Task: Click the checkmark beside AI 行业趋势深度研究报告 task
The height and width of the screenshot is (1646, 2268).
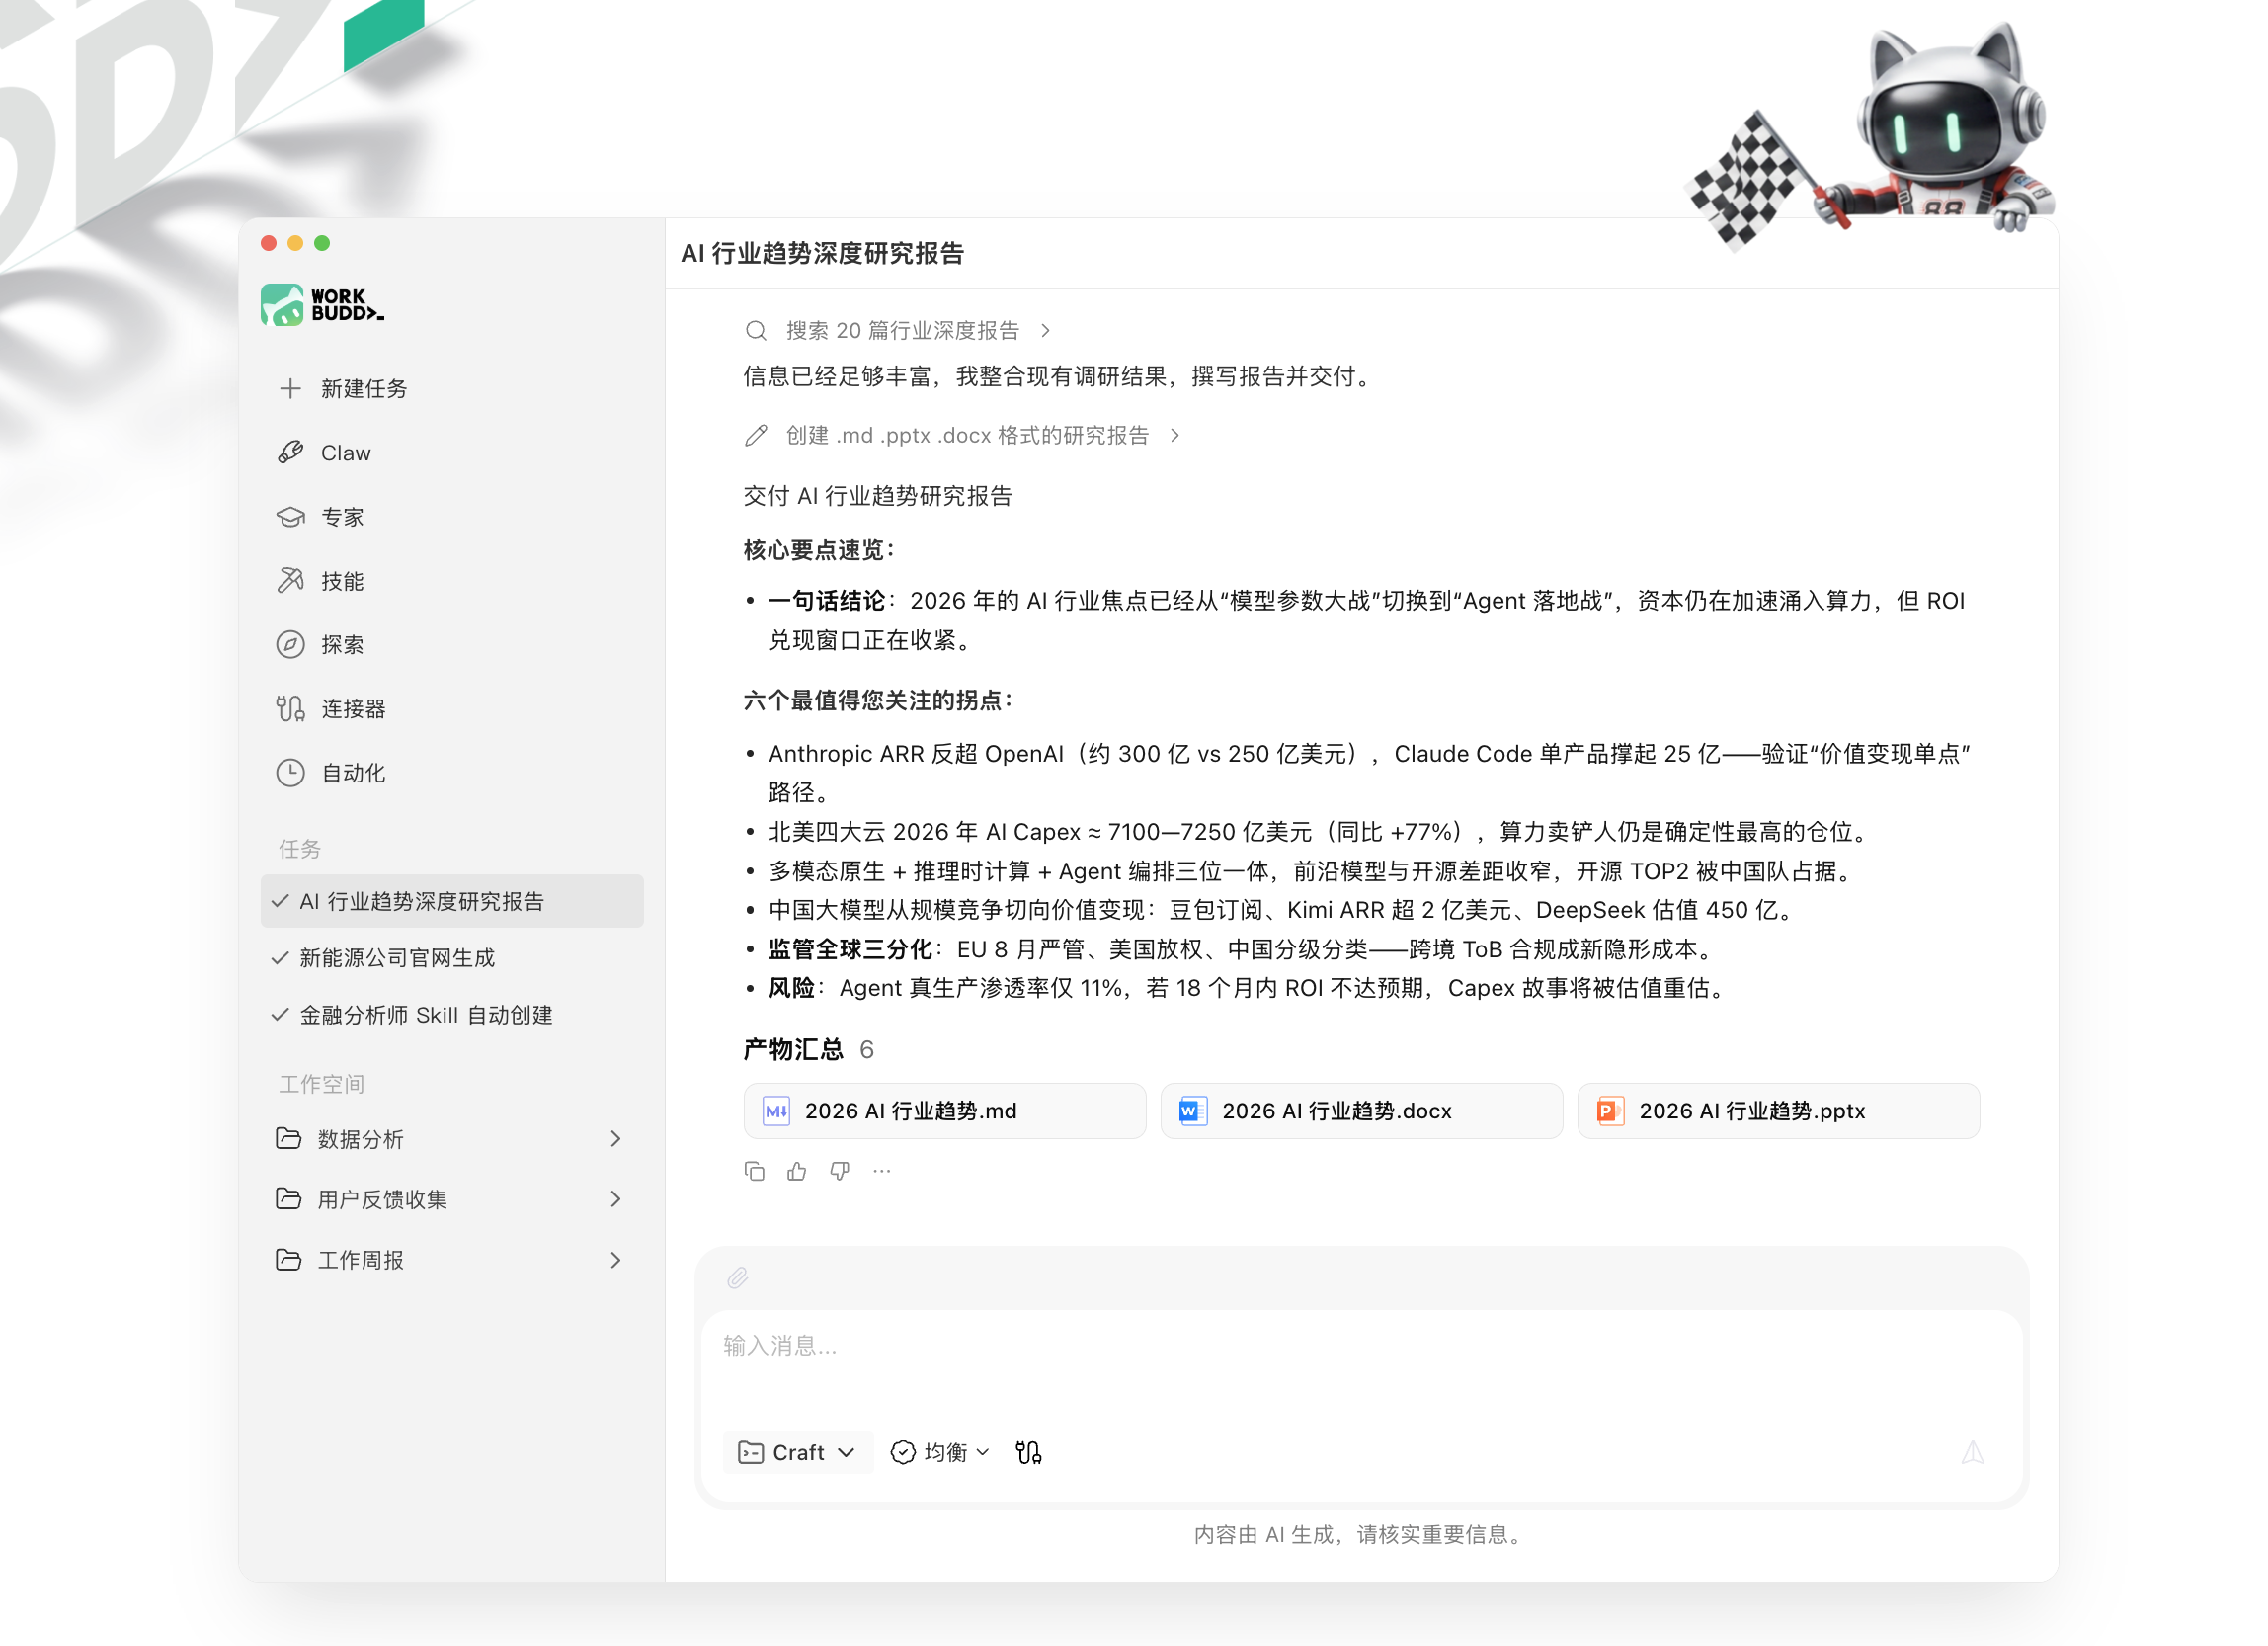Action: click(280, 901)
